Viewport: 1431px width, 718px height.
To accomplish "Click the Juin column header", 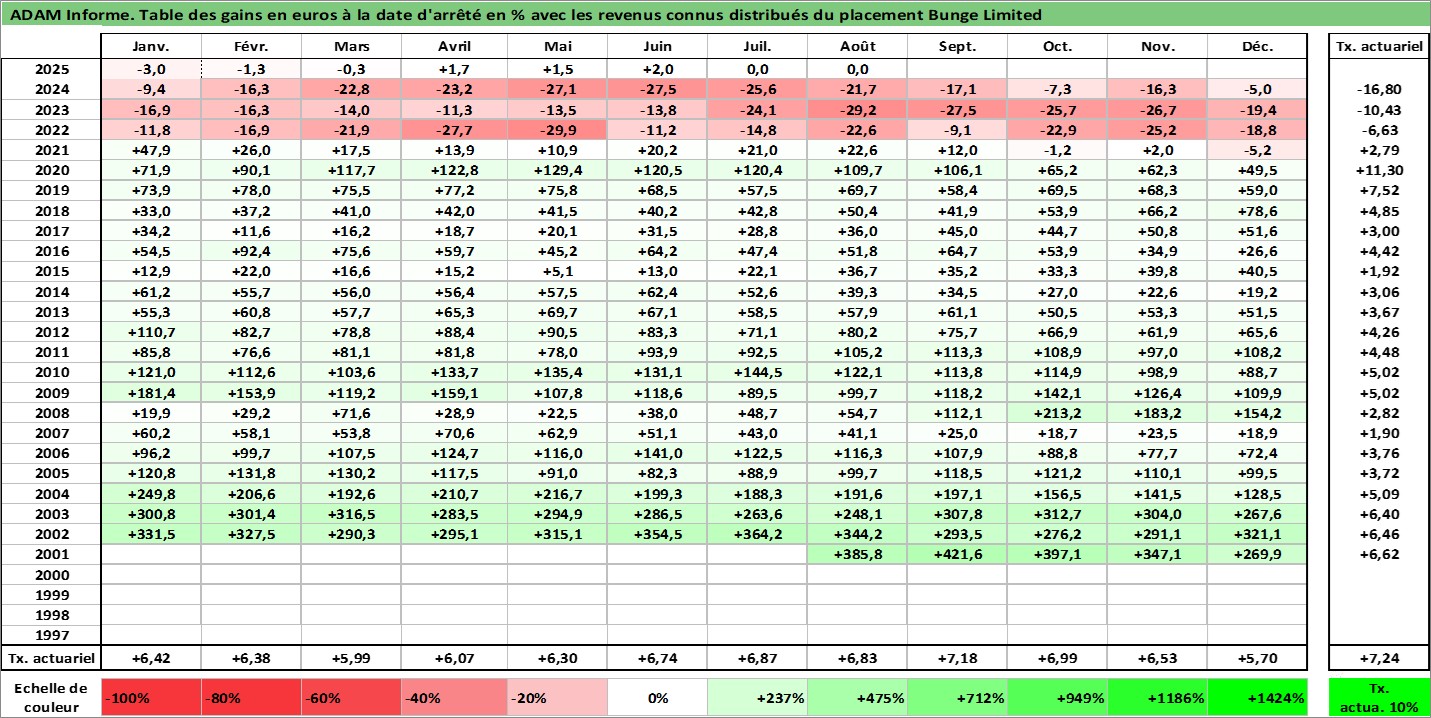I will 657,47.
